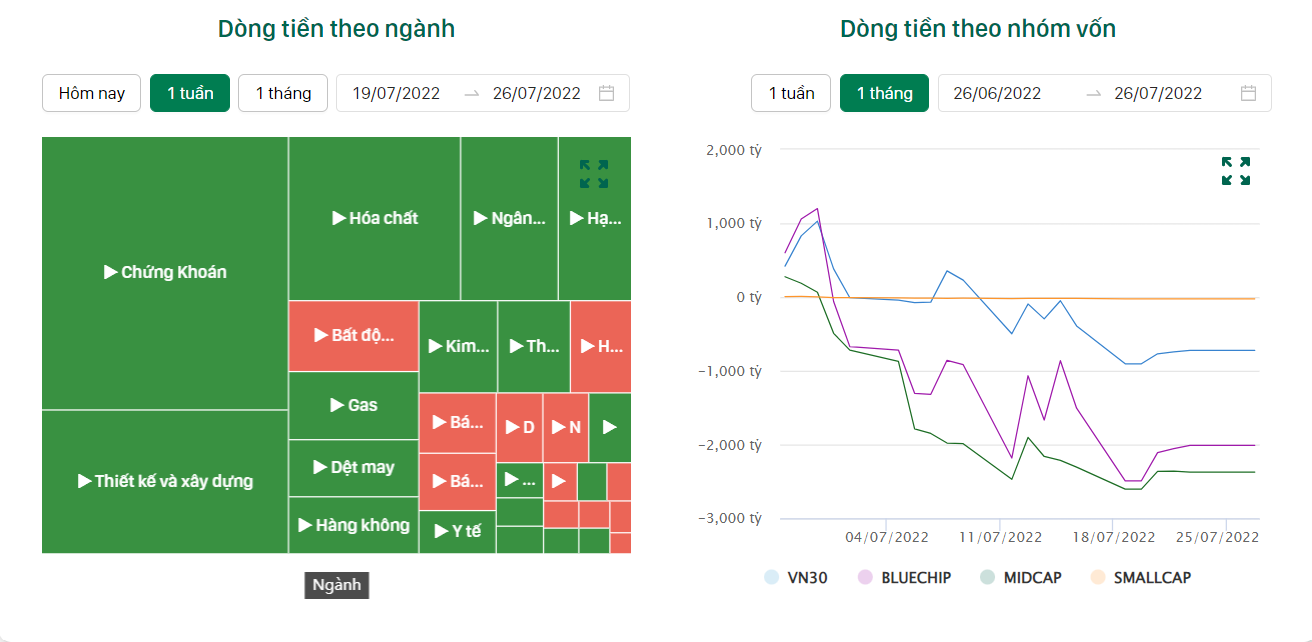Screen dimensions: 1312x642
Task: Edit end date 26/07/2022 in industry panel
Action: 537,93
